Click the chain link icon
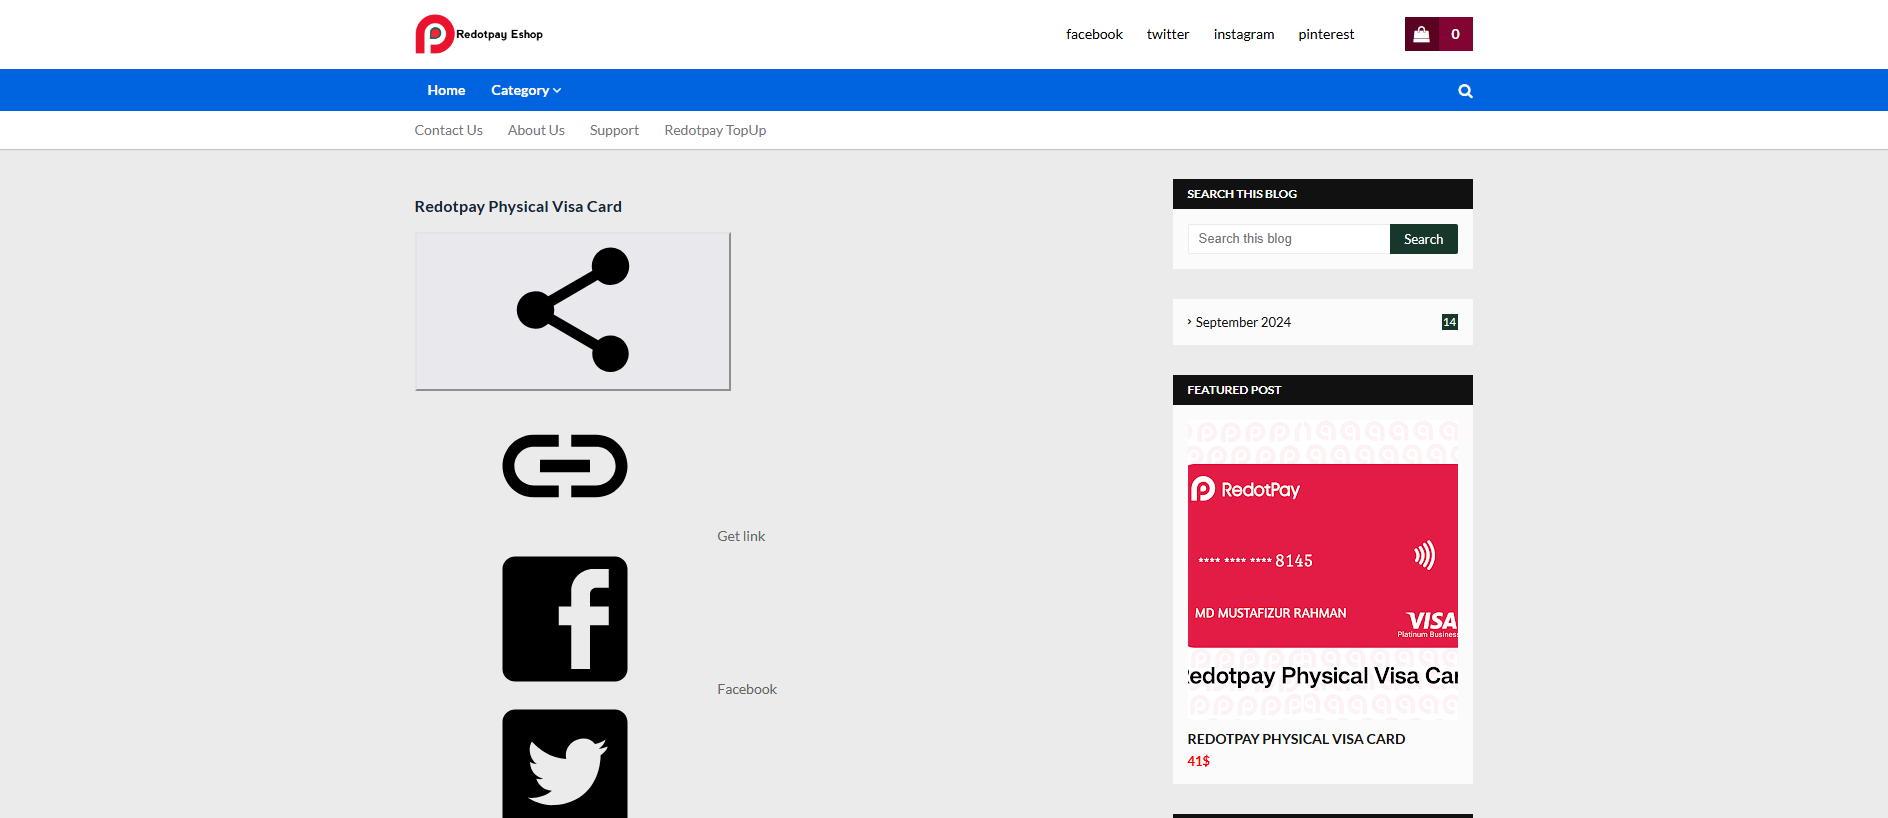The height and width of the screenshot is (818, 1888). coord(565,466)
